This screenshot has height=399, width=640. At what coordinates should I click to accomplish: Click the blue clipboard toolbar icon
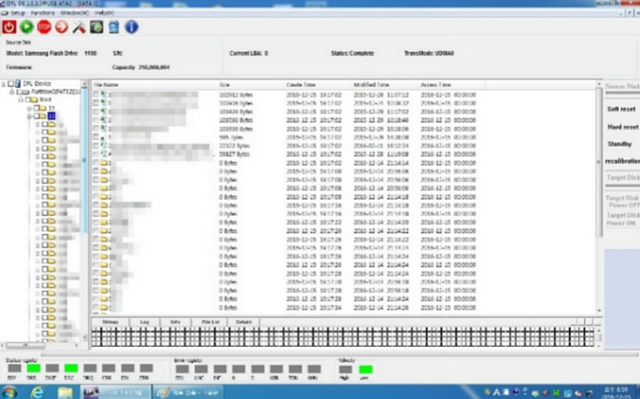114,27
